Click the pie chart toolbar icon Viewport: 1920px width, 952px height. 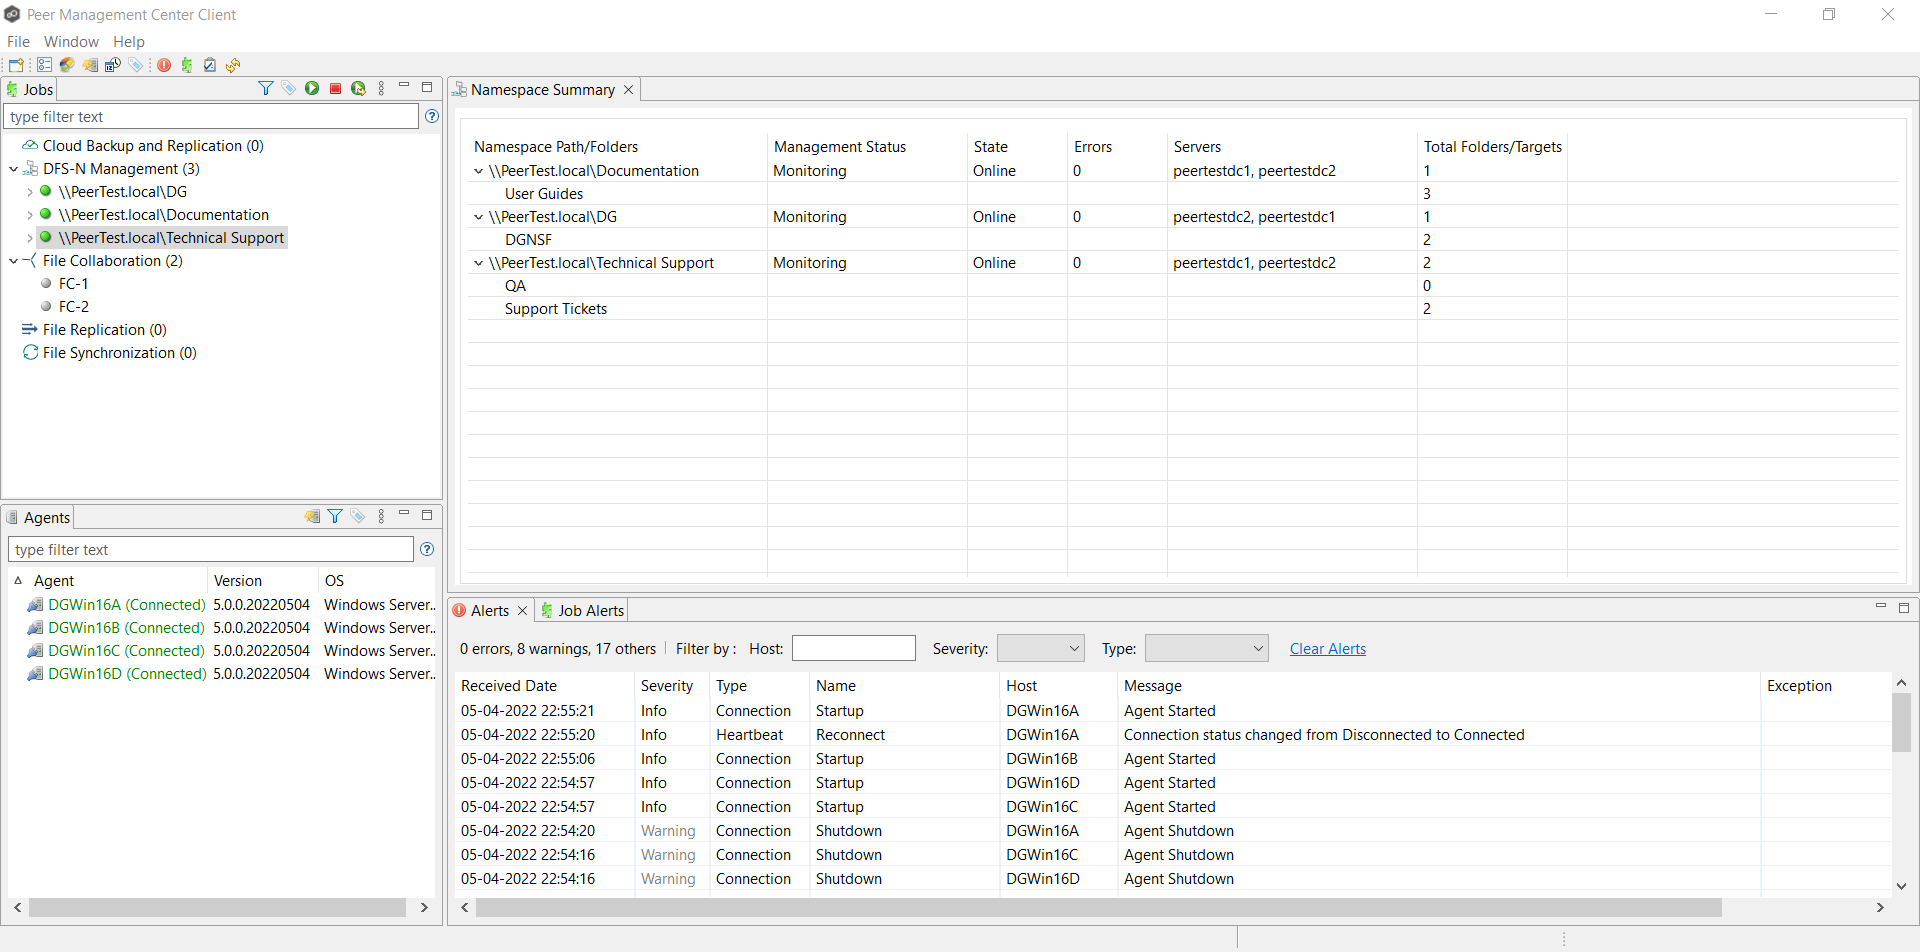[67, 65]
